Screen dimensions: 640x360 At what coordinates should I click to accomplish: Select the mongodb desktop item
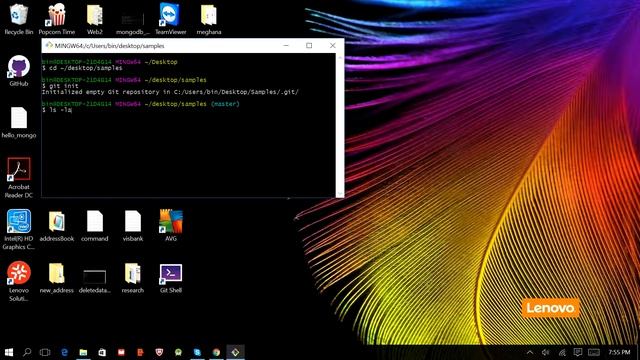point(133,23)
